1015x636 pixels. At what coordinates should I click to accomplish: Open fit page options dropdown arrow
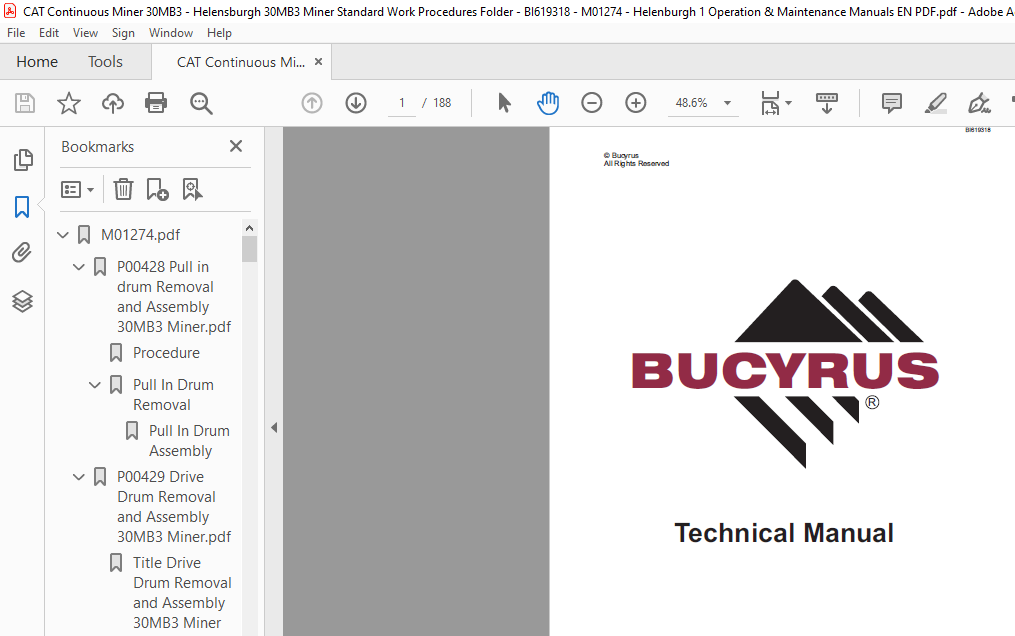coord(788,103)
